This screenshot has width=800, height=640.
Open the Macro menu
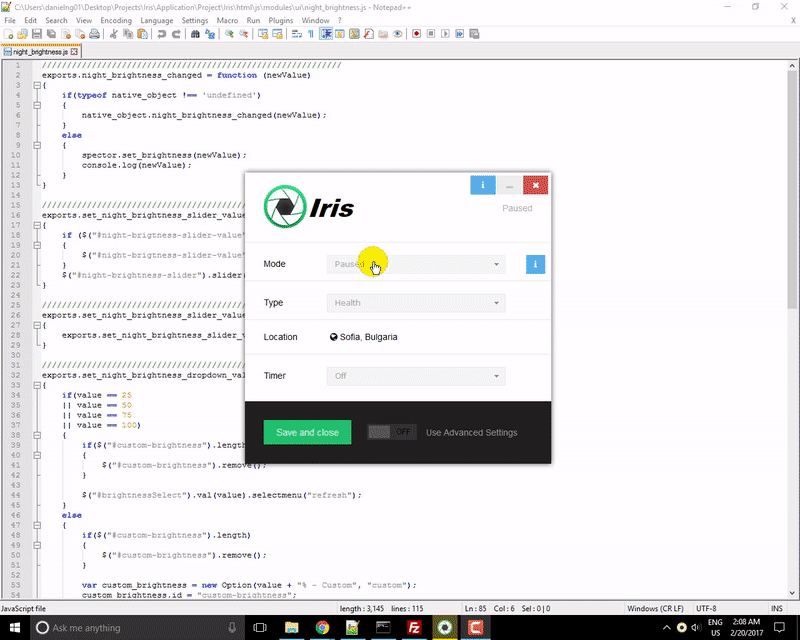[227, 20]
